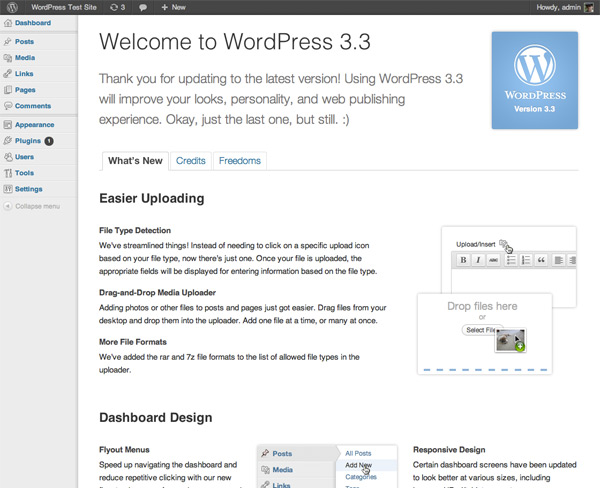
Task: Open the Settings menu label
Action: point(29,189)
